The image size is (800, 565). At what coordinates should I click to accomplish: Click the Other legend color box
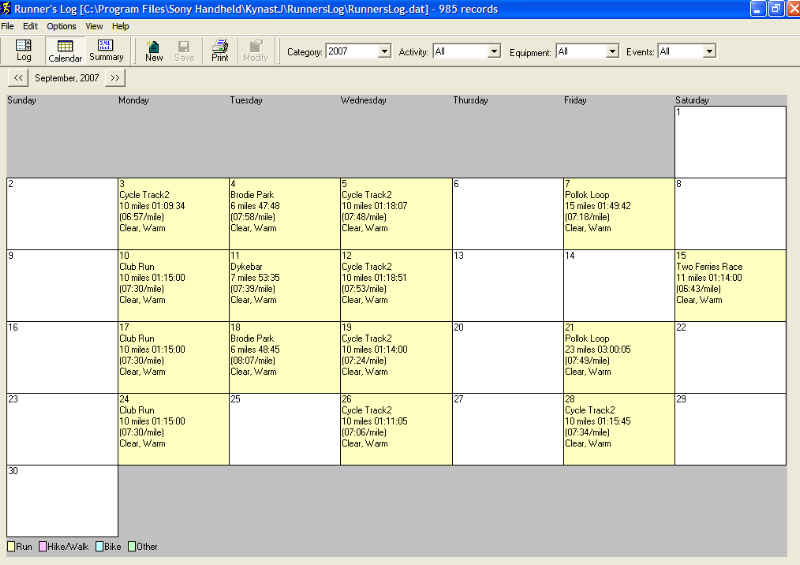[x=132, y=547]
